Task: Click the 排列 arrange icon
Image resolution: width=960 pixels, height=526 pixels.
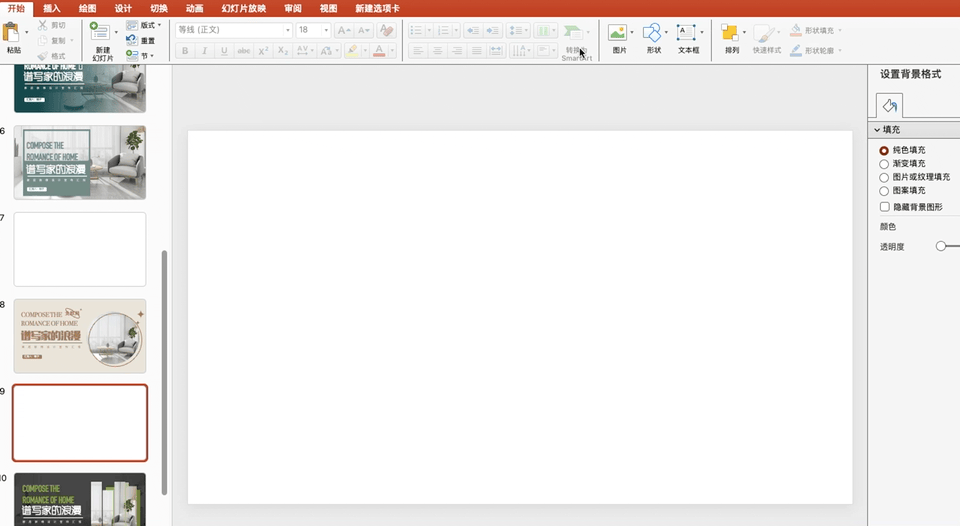Action: (729, 32)
